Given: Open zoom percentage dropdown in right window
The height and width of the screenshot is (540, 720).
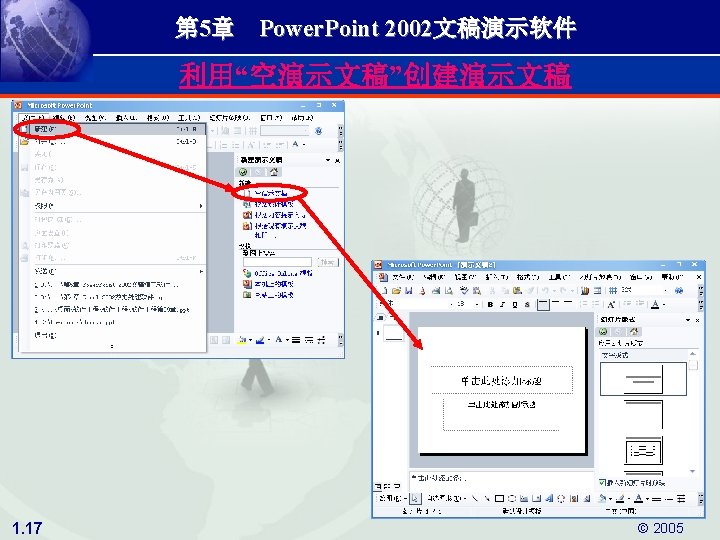Looking at the screenshot, I should pyautogui.click(x=665, y=290).
